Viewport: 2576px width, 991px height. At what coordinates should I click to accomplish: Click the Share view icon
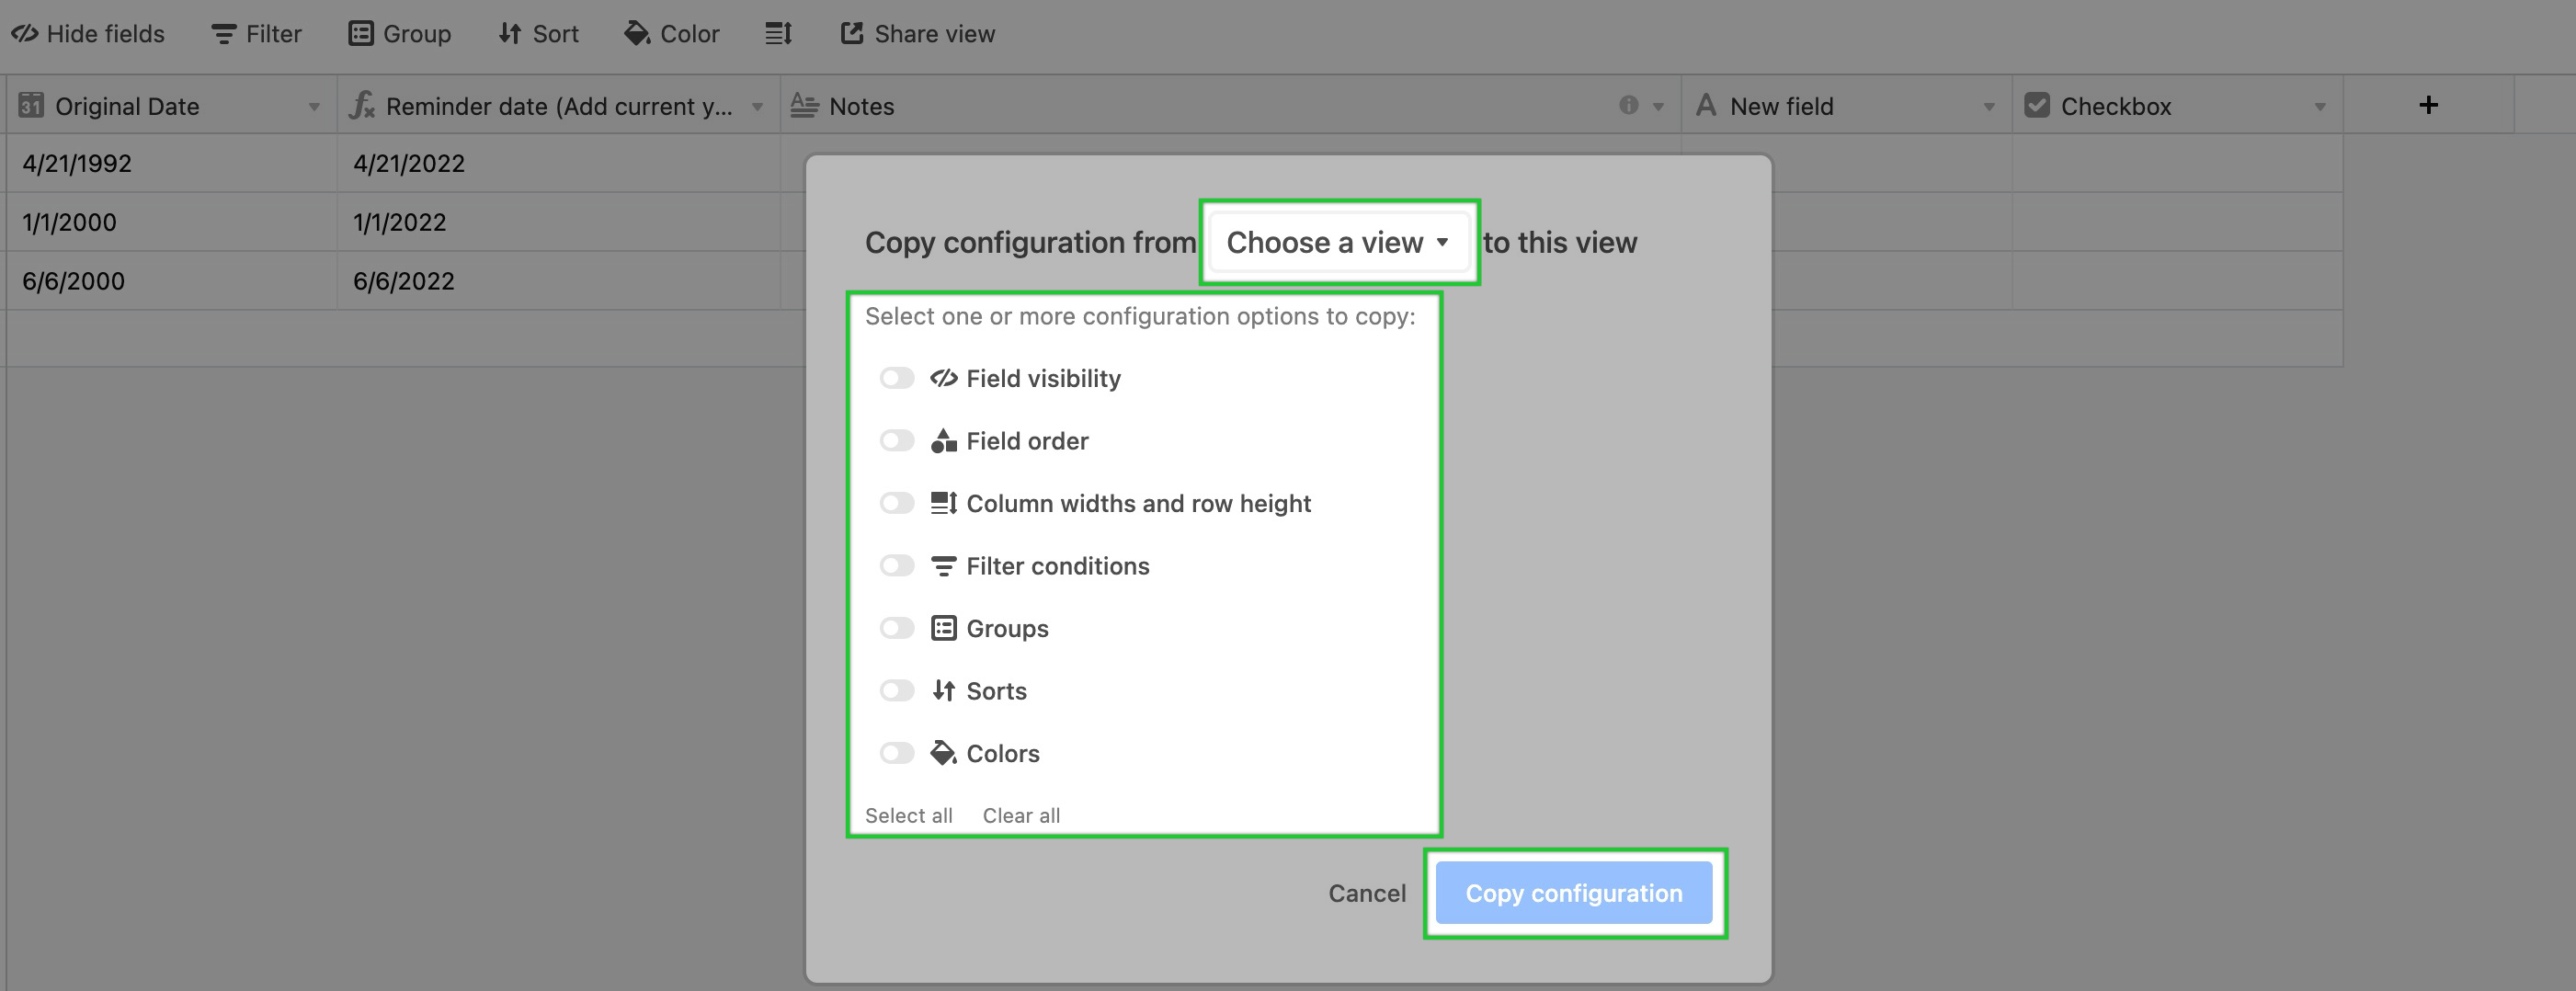click(851, 34)
